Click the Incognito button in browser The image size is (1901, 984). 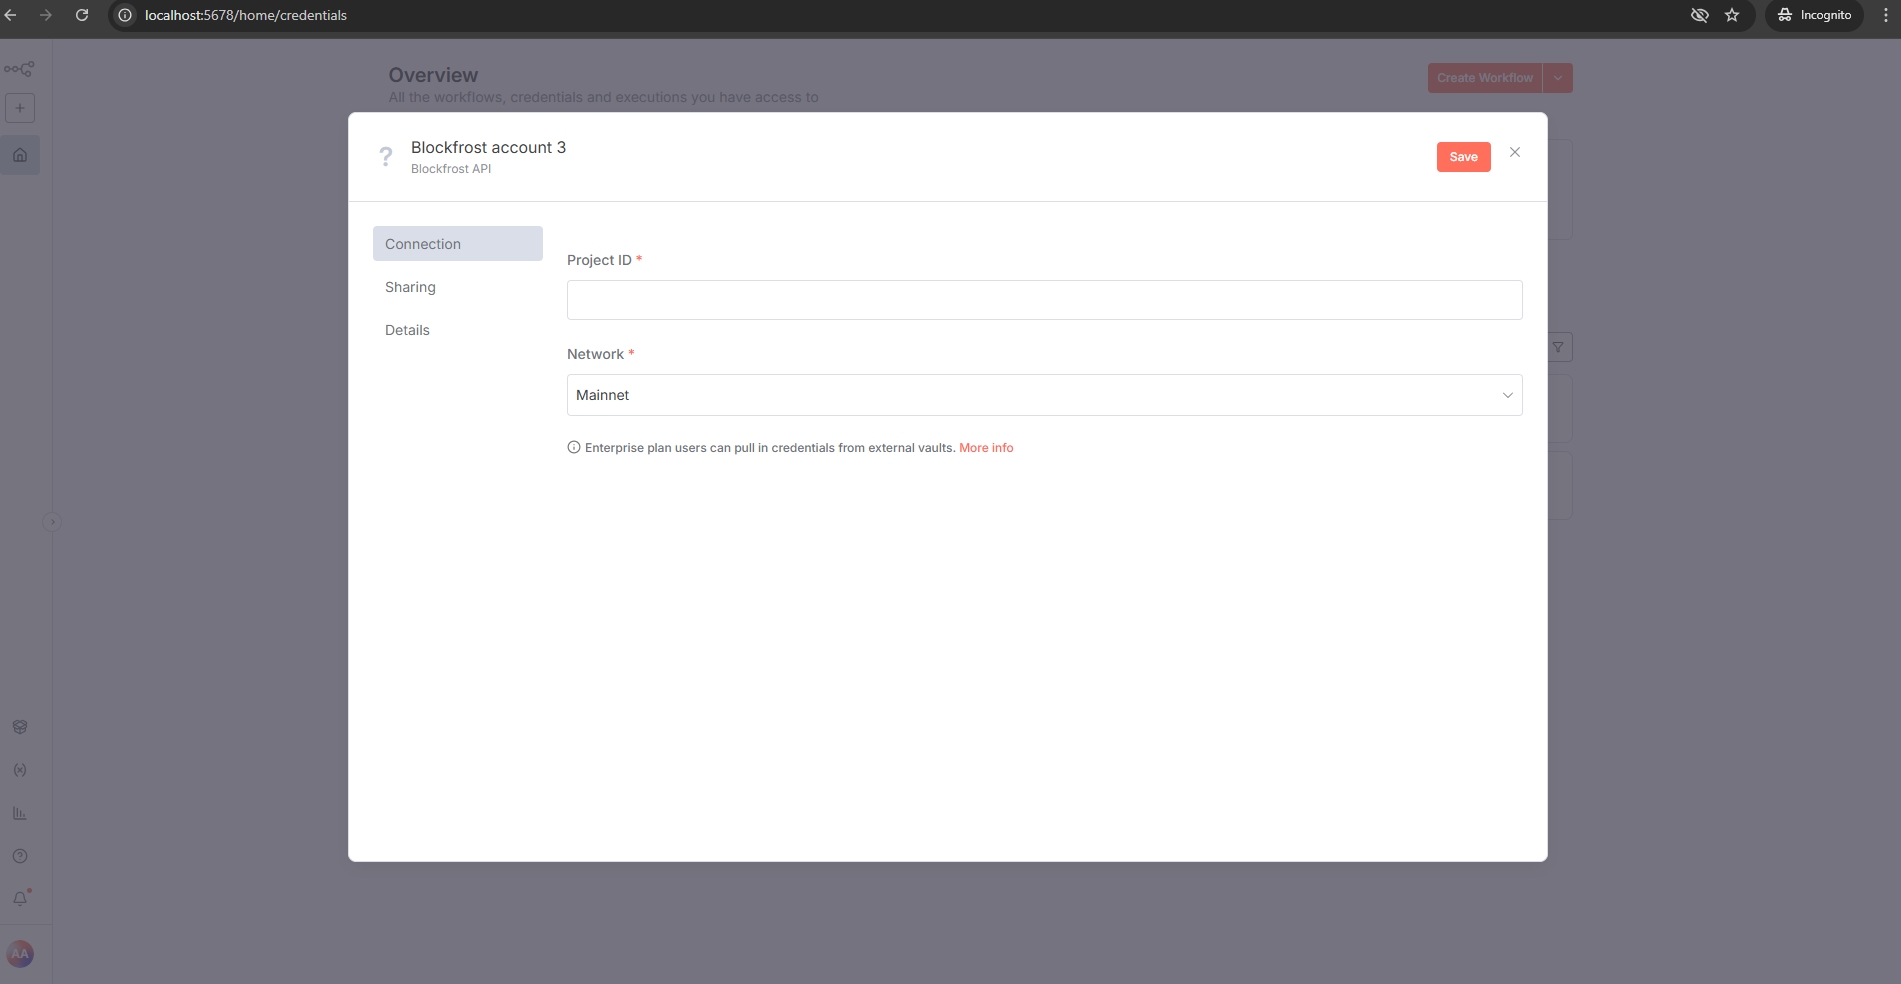coord(1814,15)
